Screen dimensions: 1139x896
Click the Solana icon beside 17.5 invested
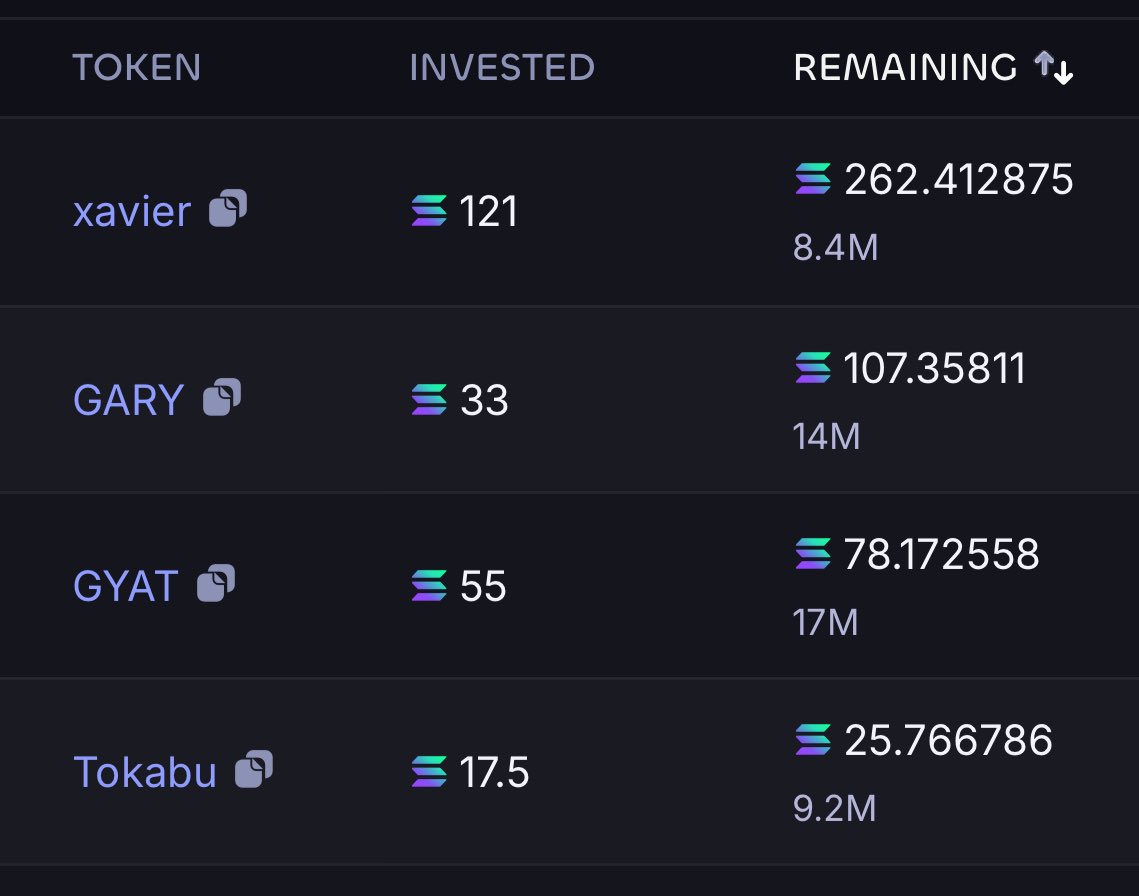tap(429, 772)
